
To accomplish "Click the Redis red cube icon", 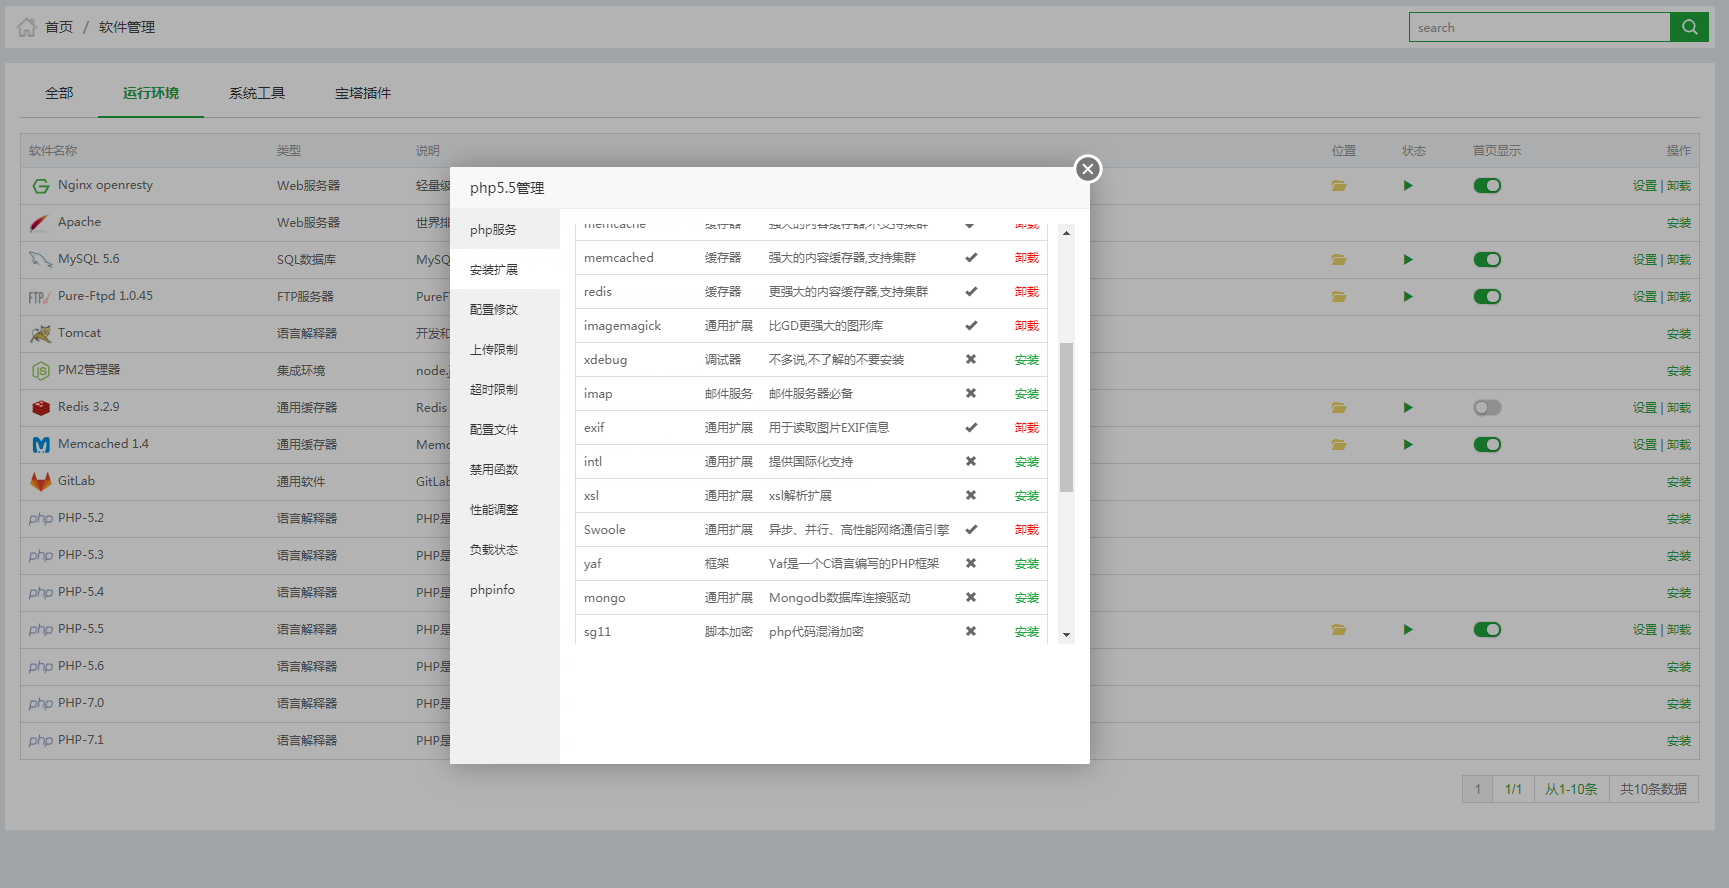I will 41,408.
